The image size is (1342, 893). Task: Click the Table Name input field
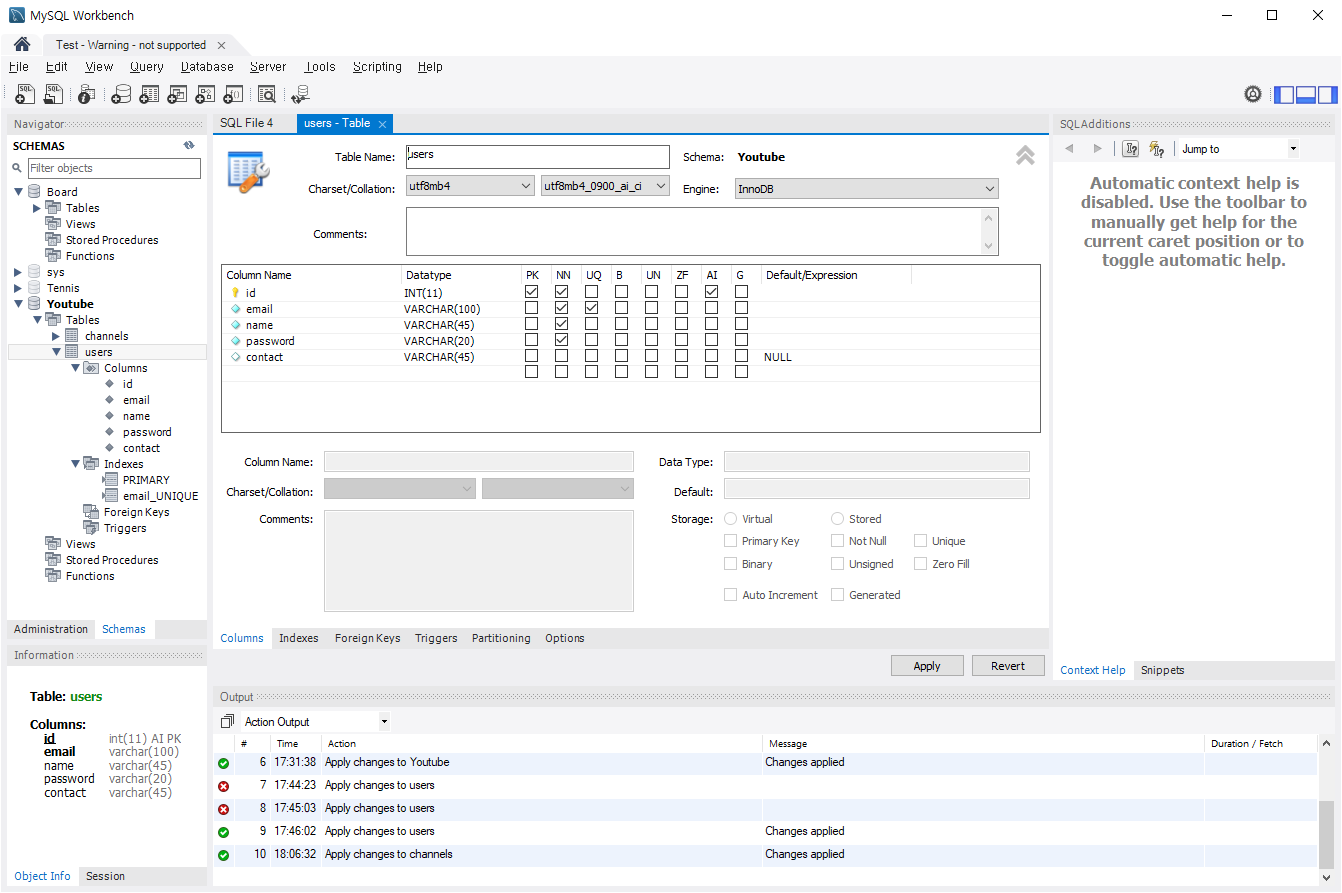(537, 156)
